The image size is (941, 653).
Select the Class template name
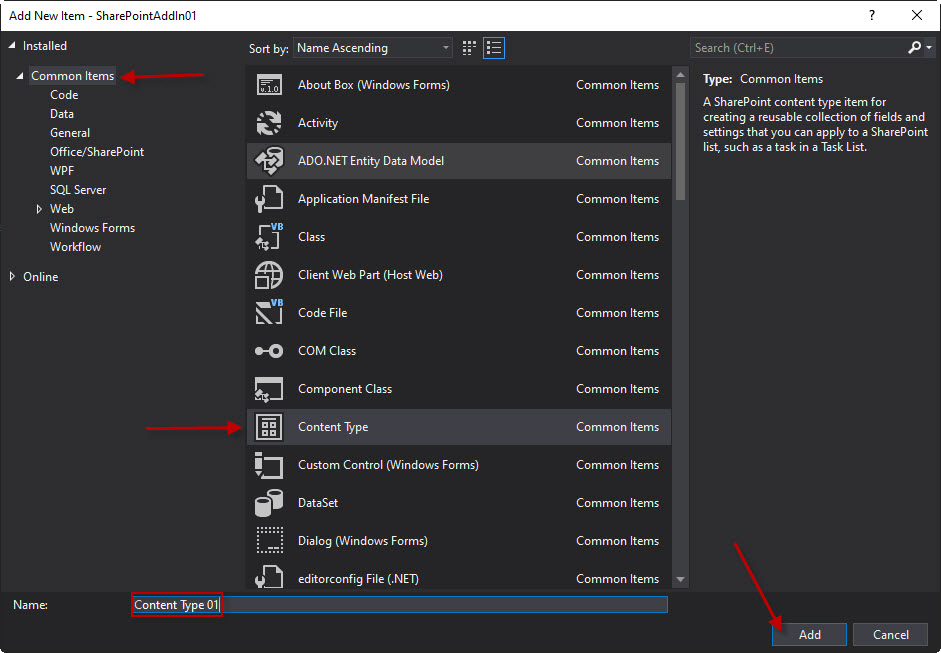click(x=311, y=237)
